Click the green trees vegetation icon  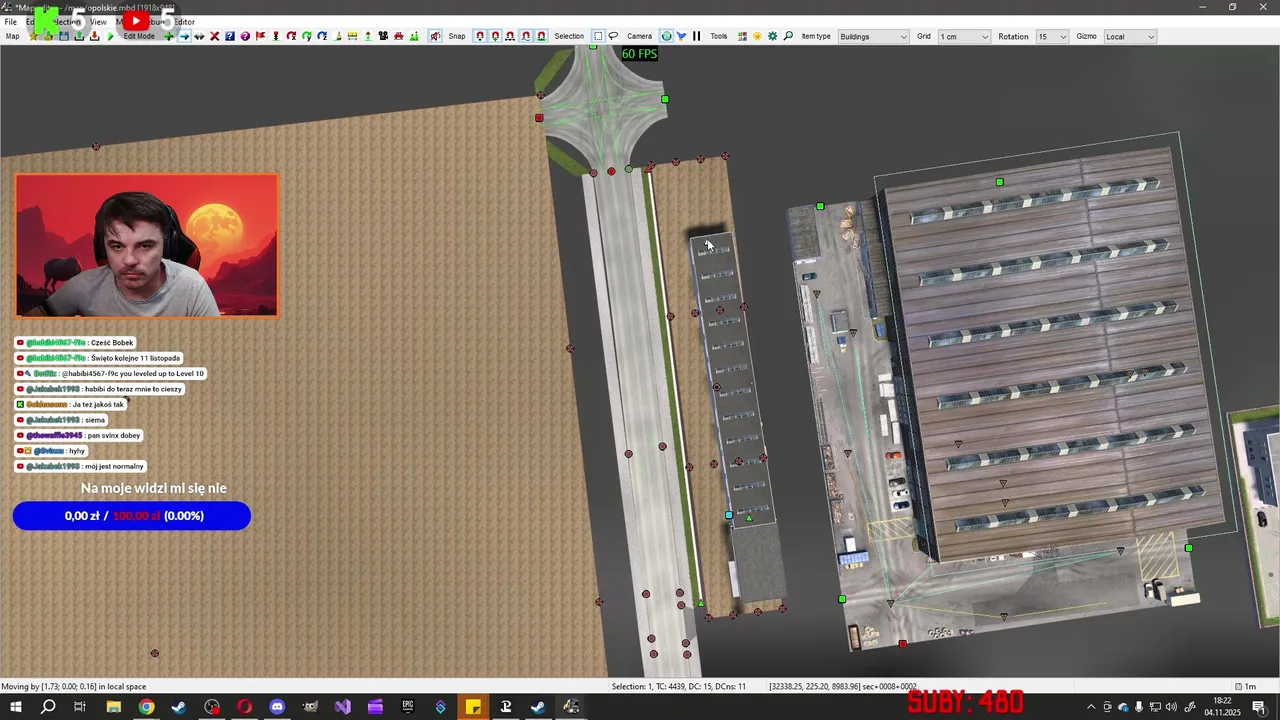(414, 36)
